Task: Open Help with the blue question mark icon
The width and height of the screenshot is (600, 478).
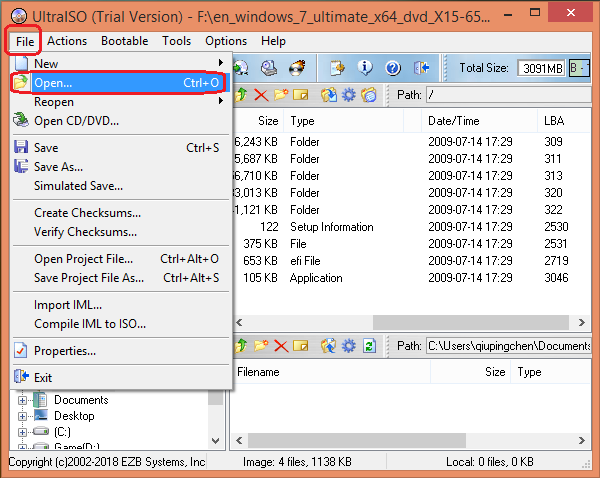Action: pos(393,68)
